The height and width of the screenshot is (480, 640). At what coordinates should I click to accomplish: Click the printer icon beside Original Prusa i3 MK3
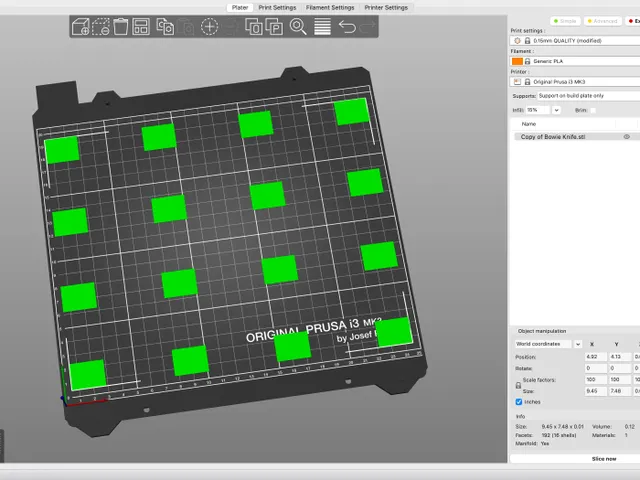[x=517, y=82]
